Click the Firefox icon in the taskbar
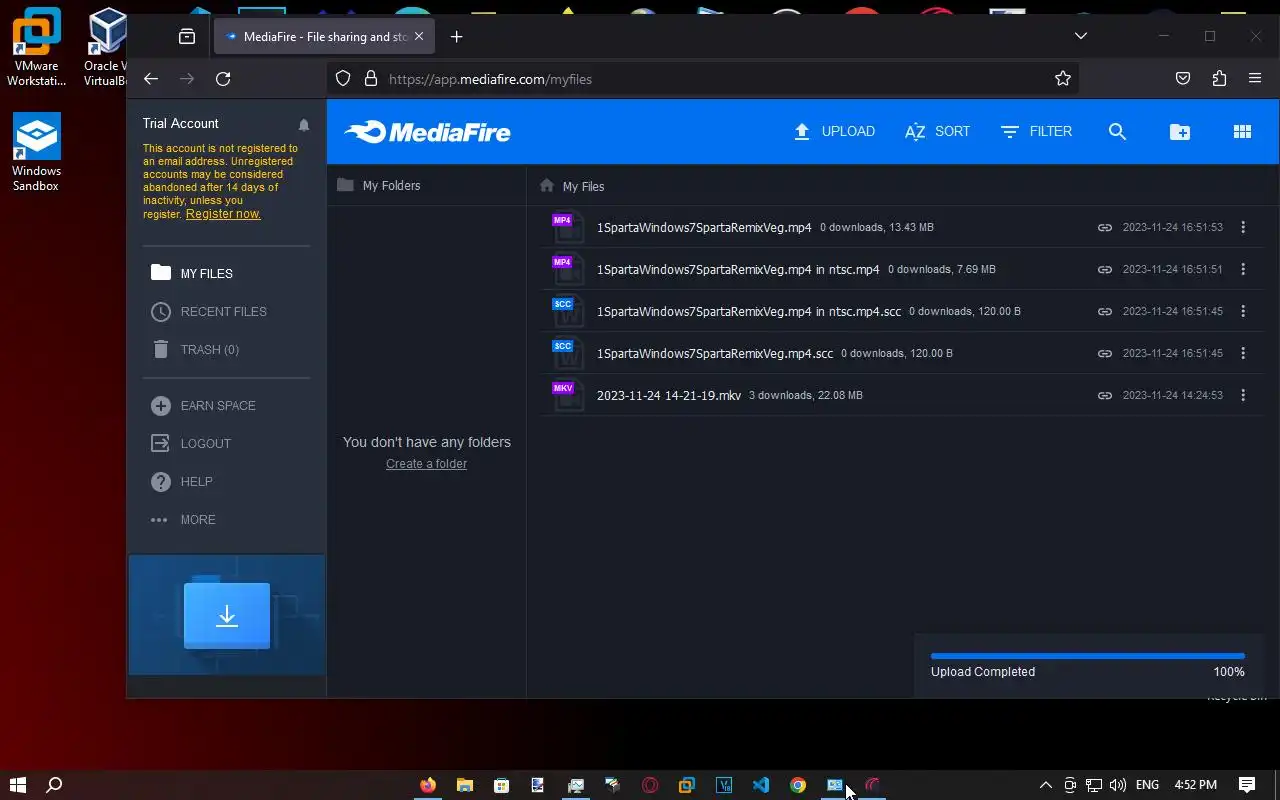The height and width of the screenshot is (800, 1280). pos(428,785)
